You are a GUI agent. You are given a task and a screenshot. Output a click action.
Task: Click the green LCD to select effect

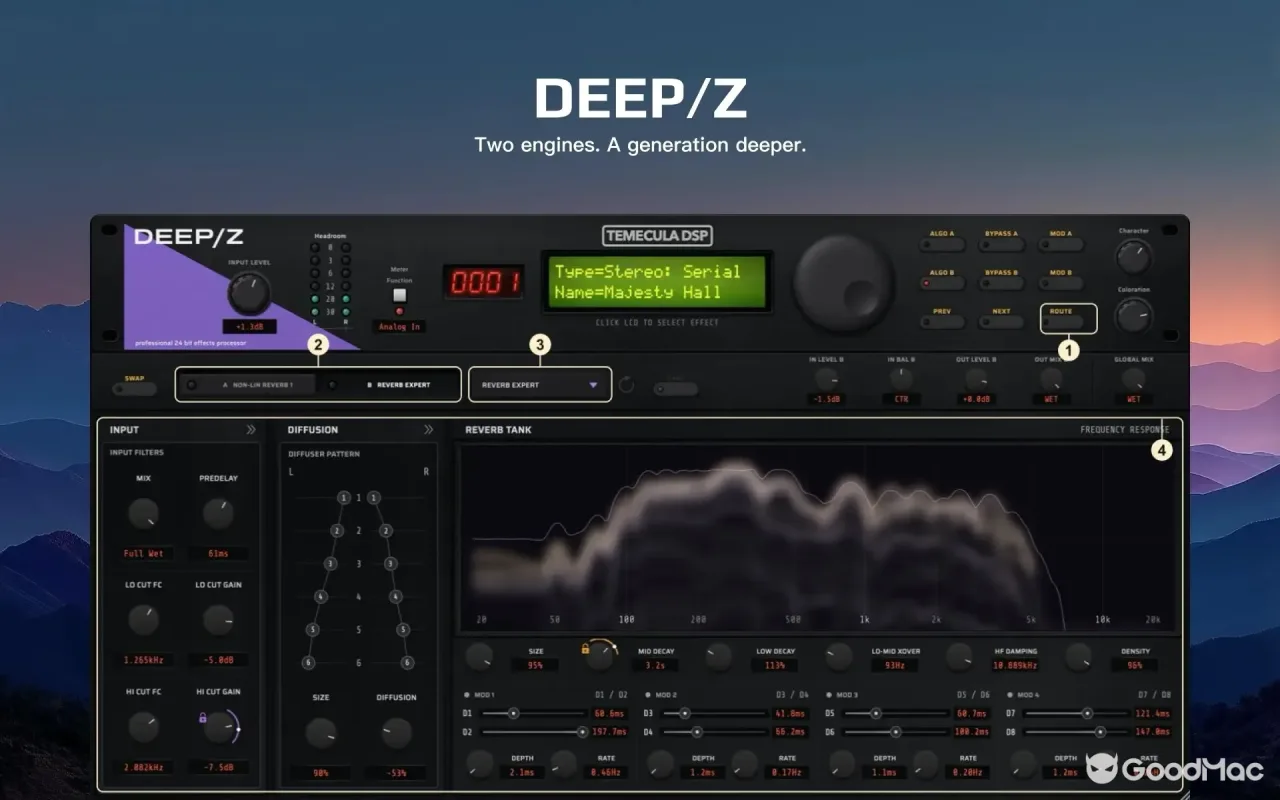click(657, 281)
